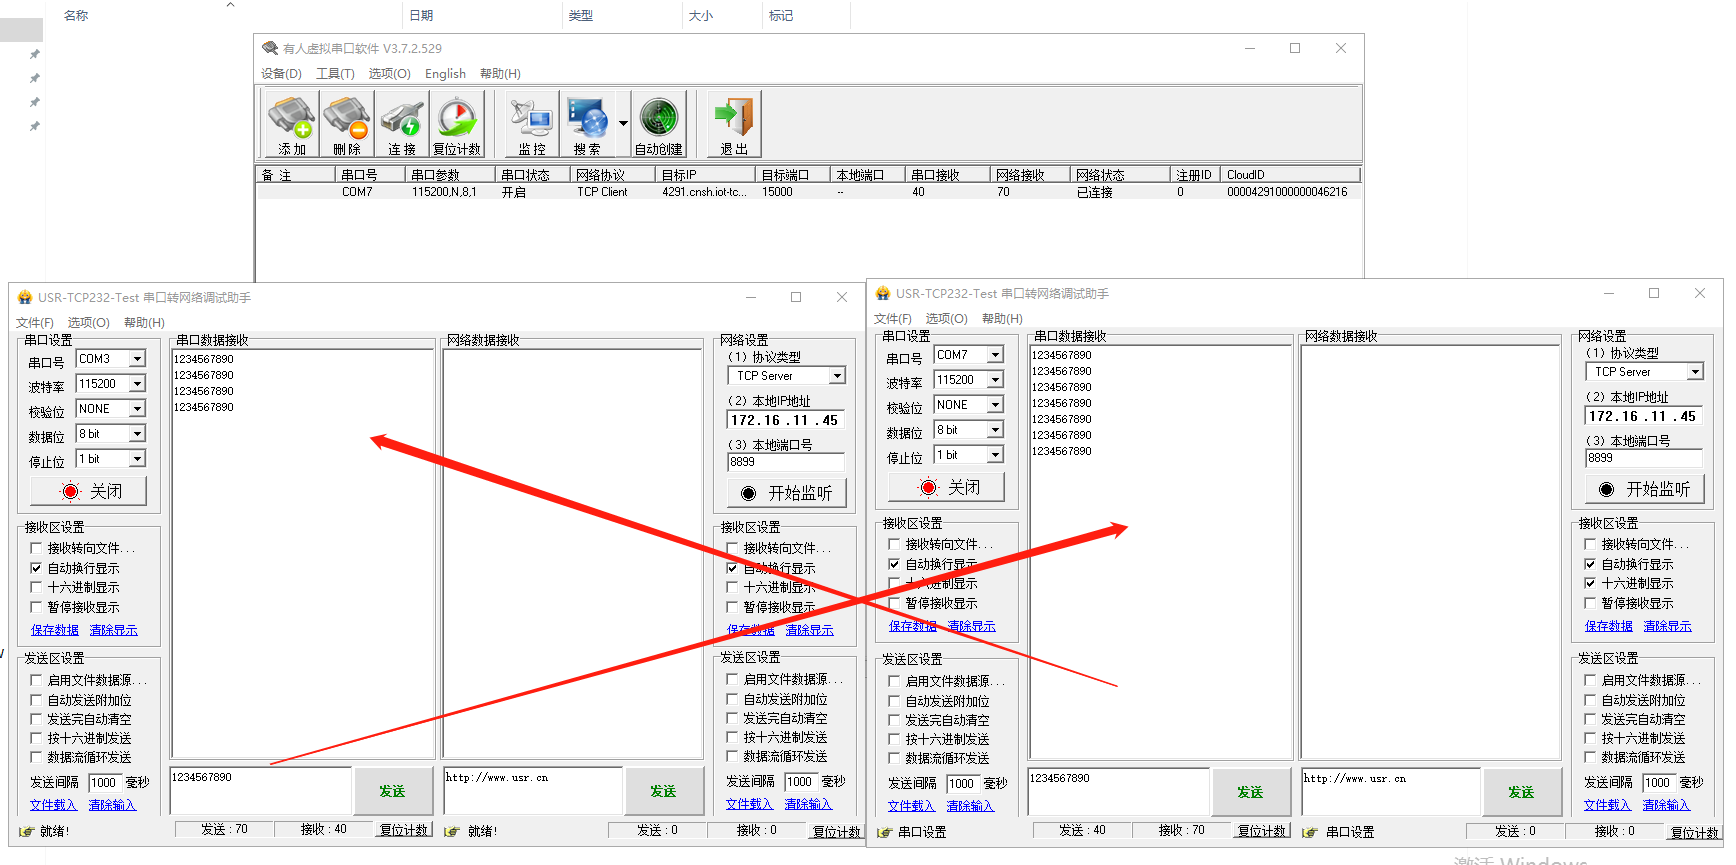Switch language via the English menu
The height and width of the screenshot is (865, 1736).
pos(445,74)
